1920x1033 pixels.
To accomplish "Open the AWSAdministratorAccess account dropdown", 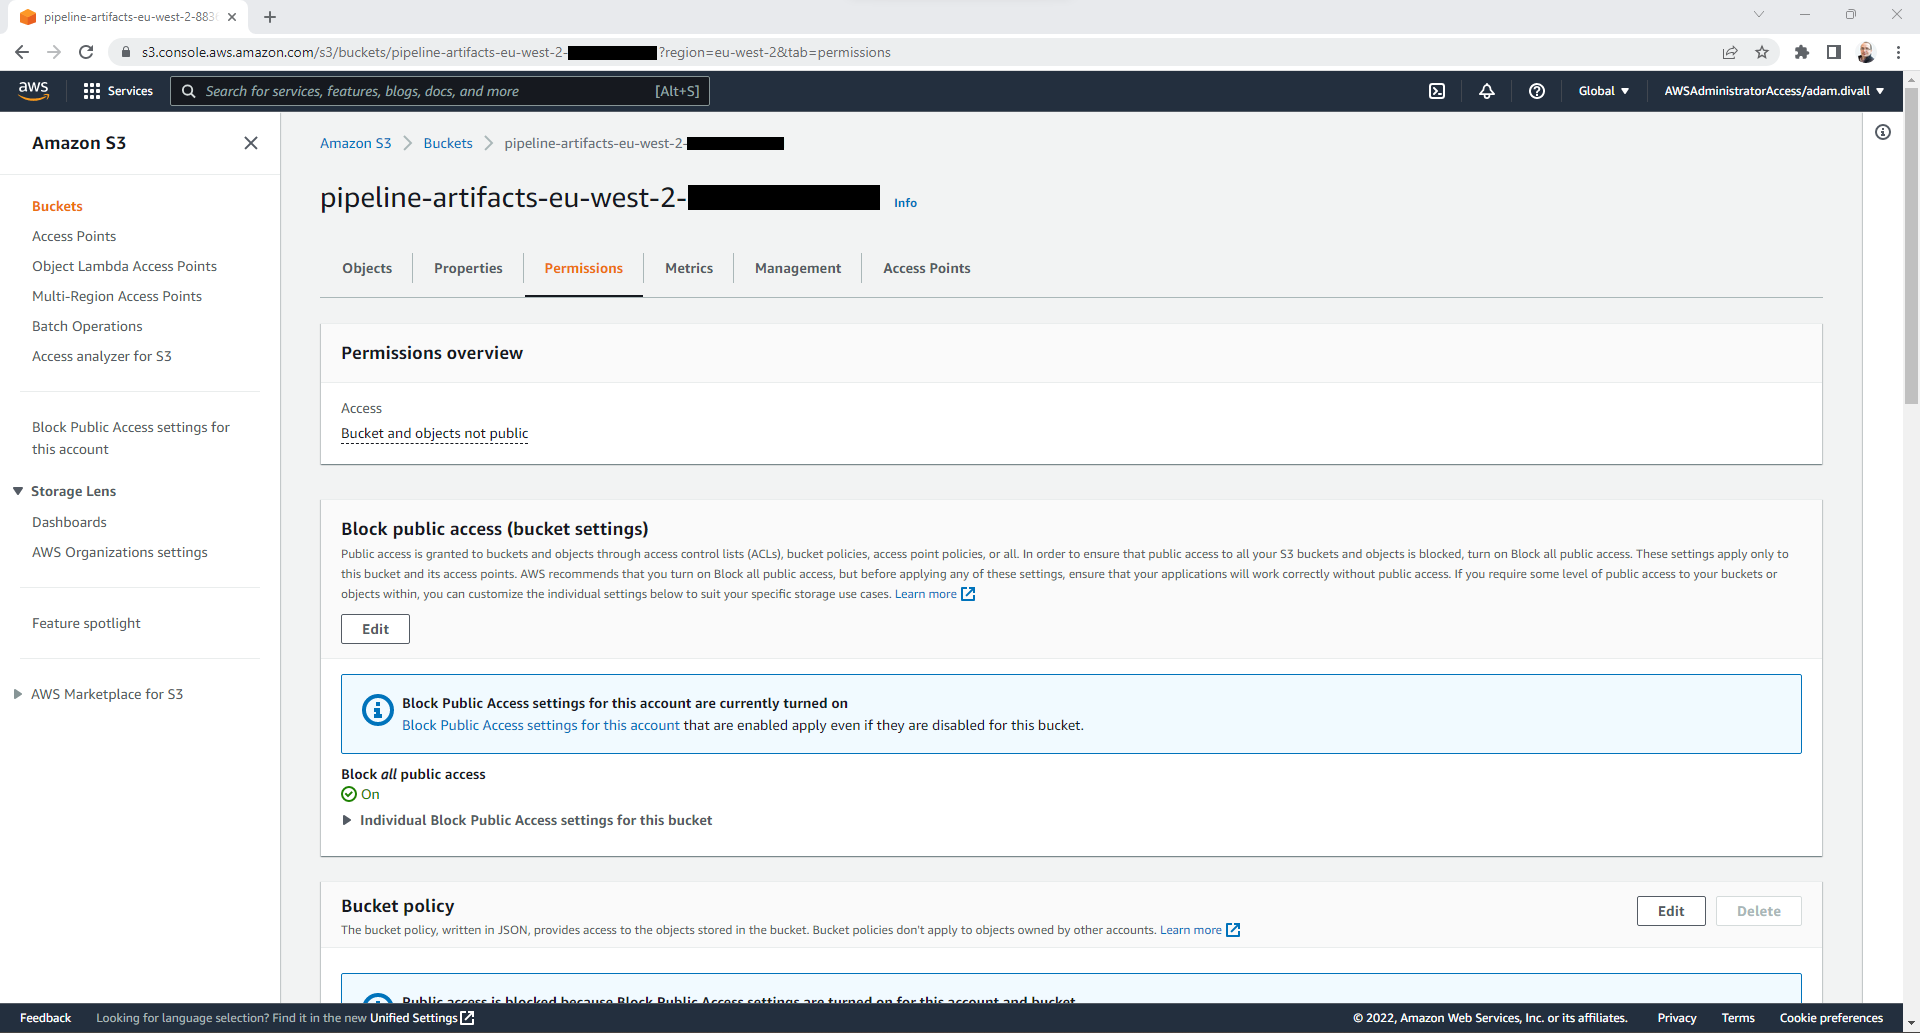I will pyautogui.click(x=1774, y=91).
